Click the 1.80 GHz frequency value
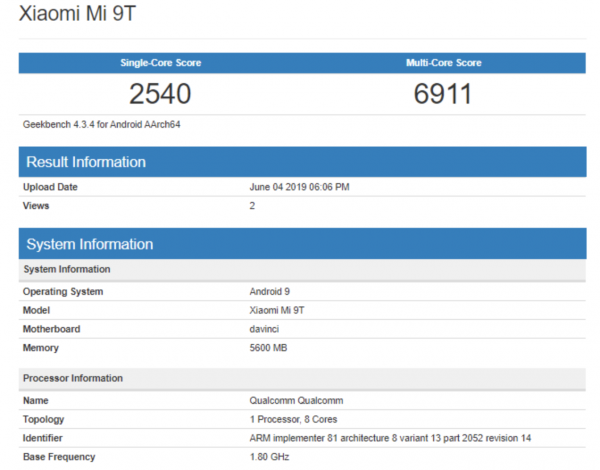 pos(269,457)
